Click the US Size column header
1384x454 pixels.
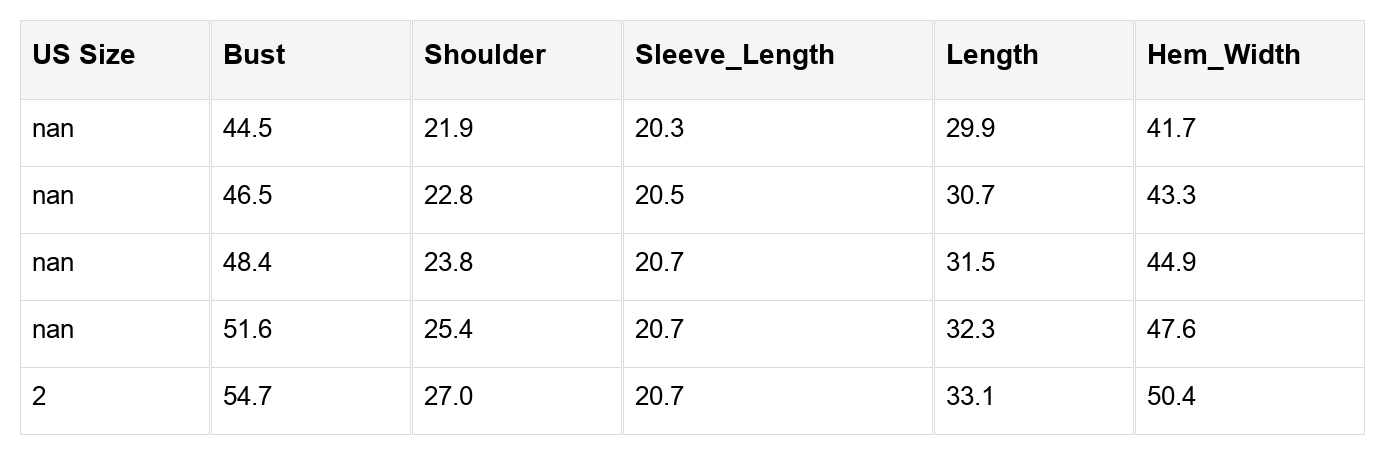pyautogui.click(x=83, y=55)
